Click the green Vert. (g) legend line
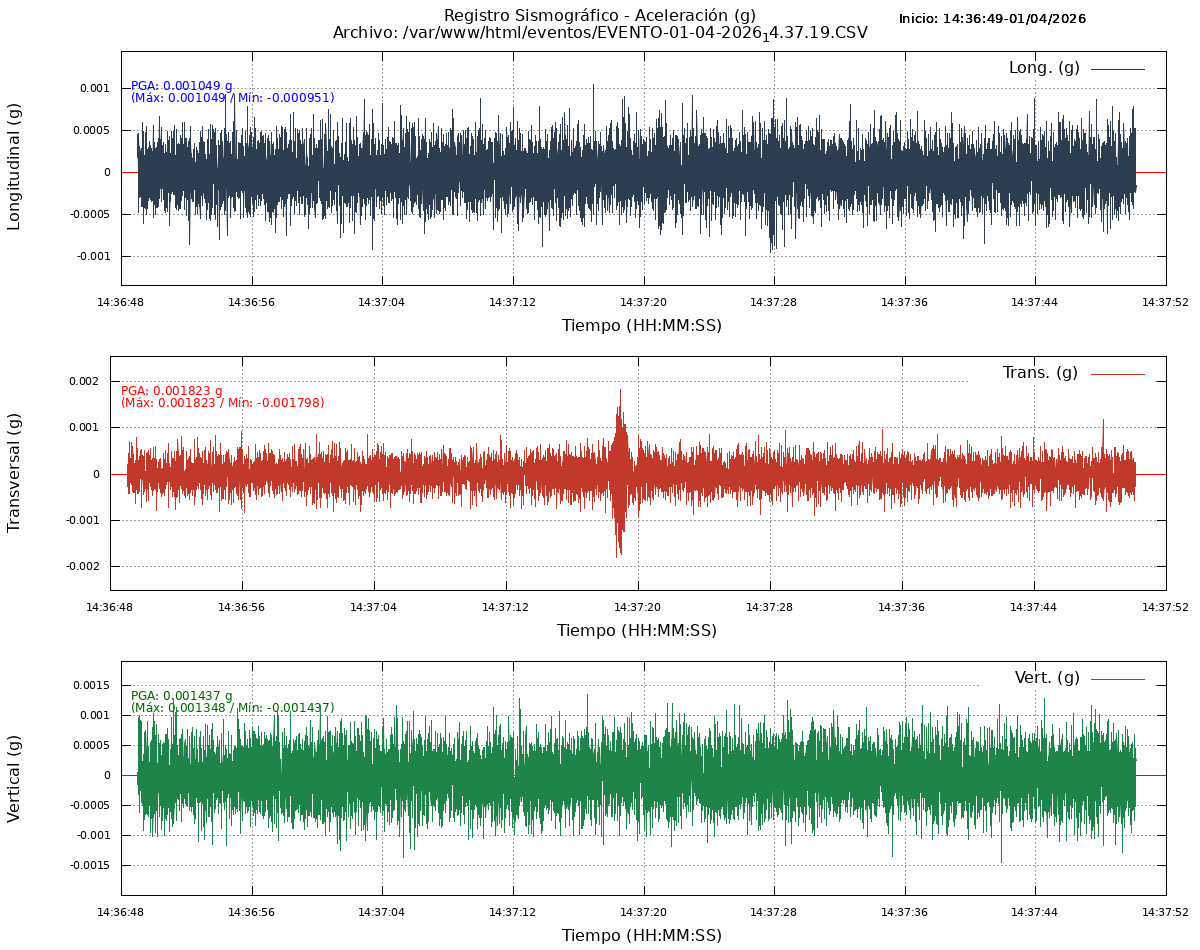The height and width of the screenshot is (950, 1200). pos(1117,679)
